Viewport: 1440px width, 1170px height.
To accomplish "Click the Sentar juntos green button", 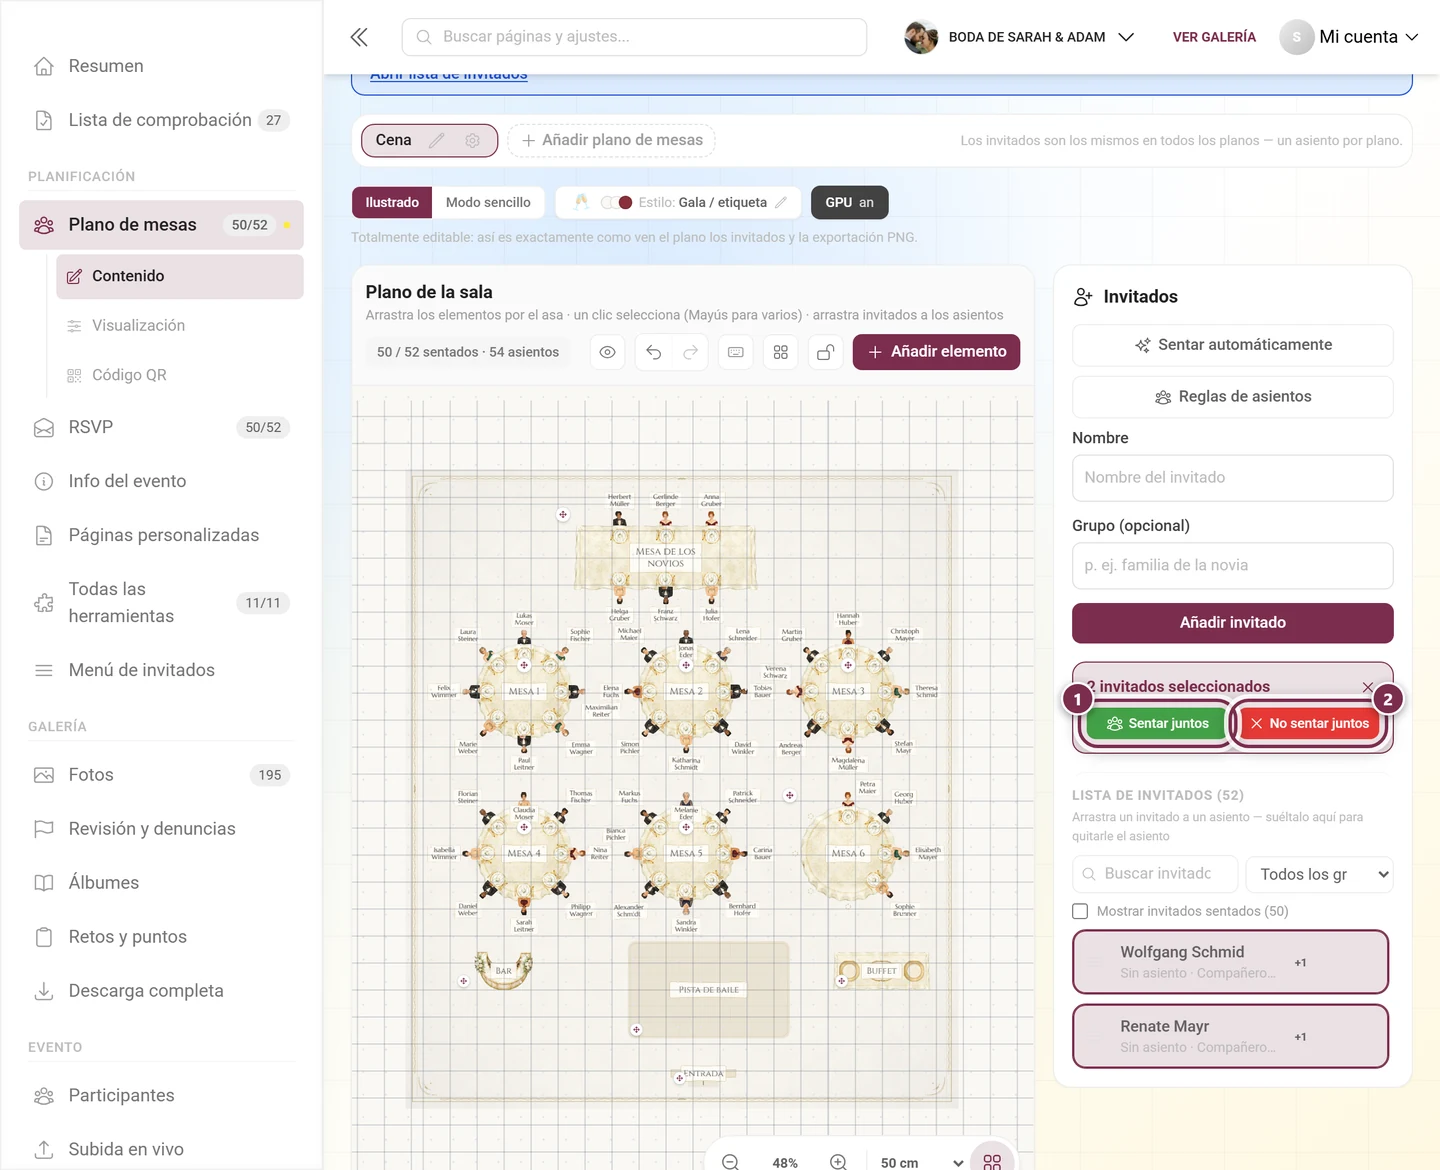I will (x=1157, y=723).
